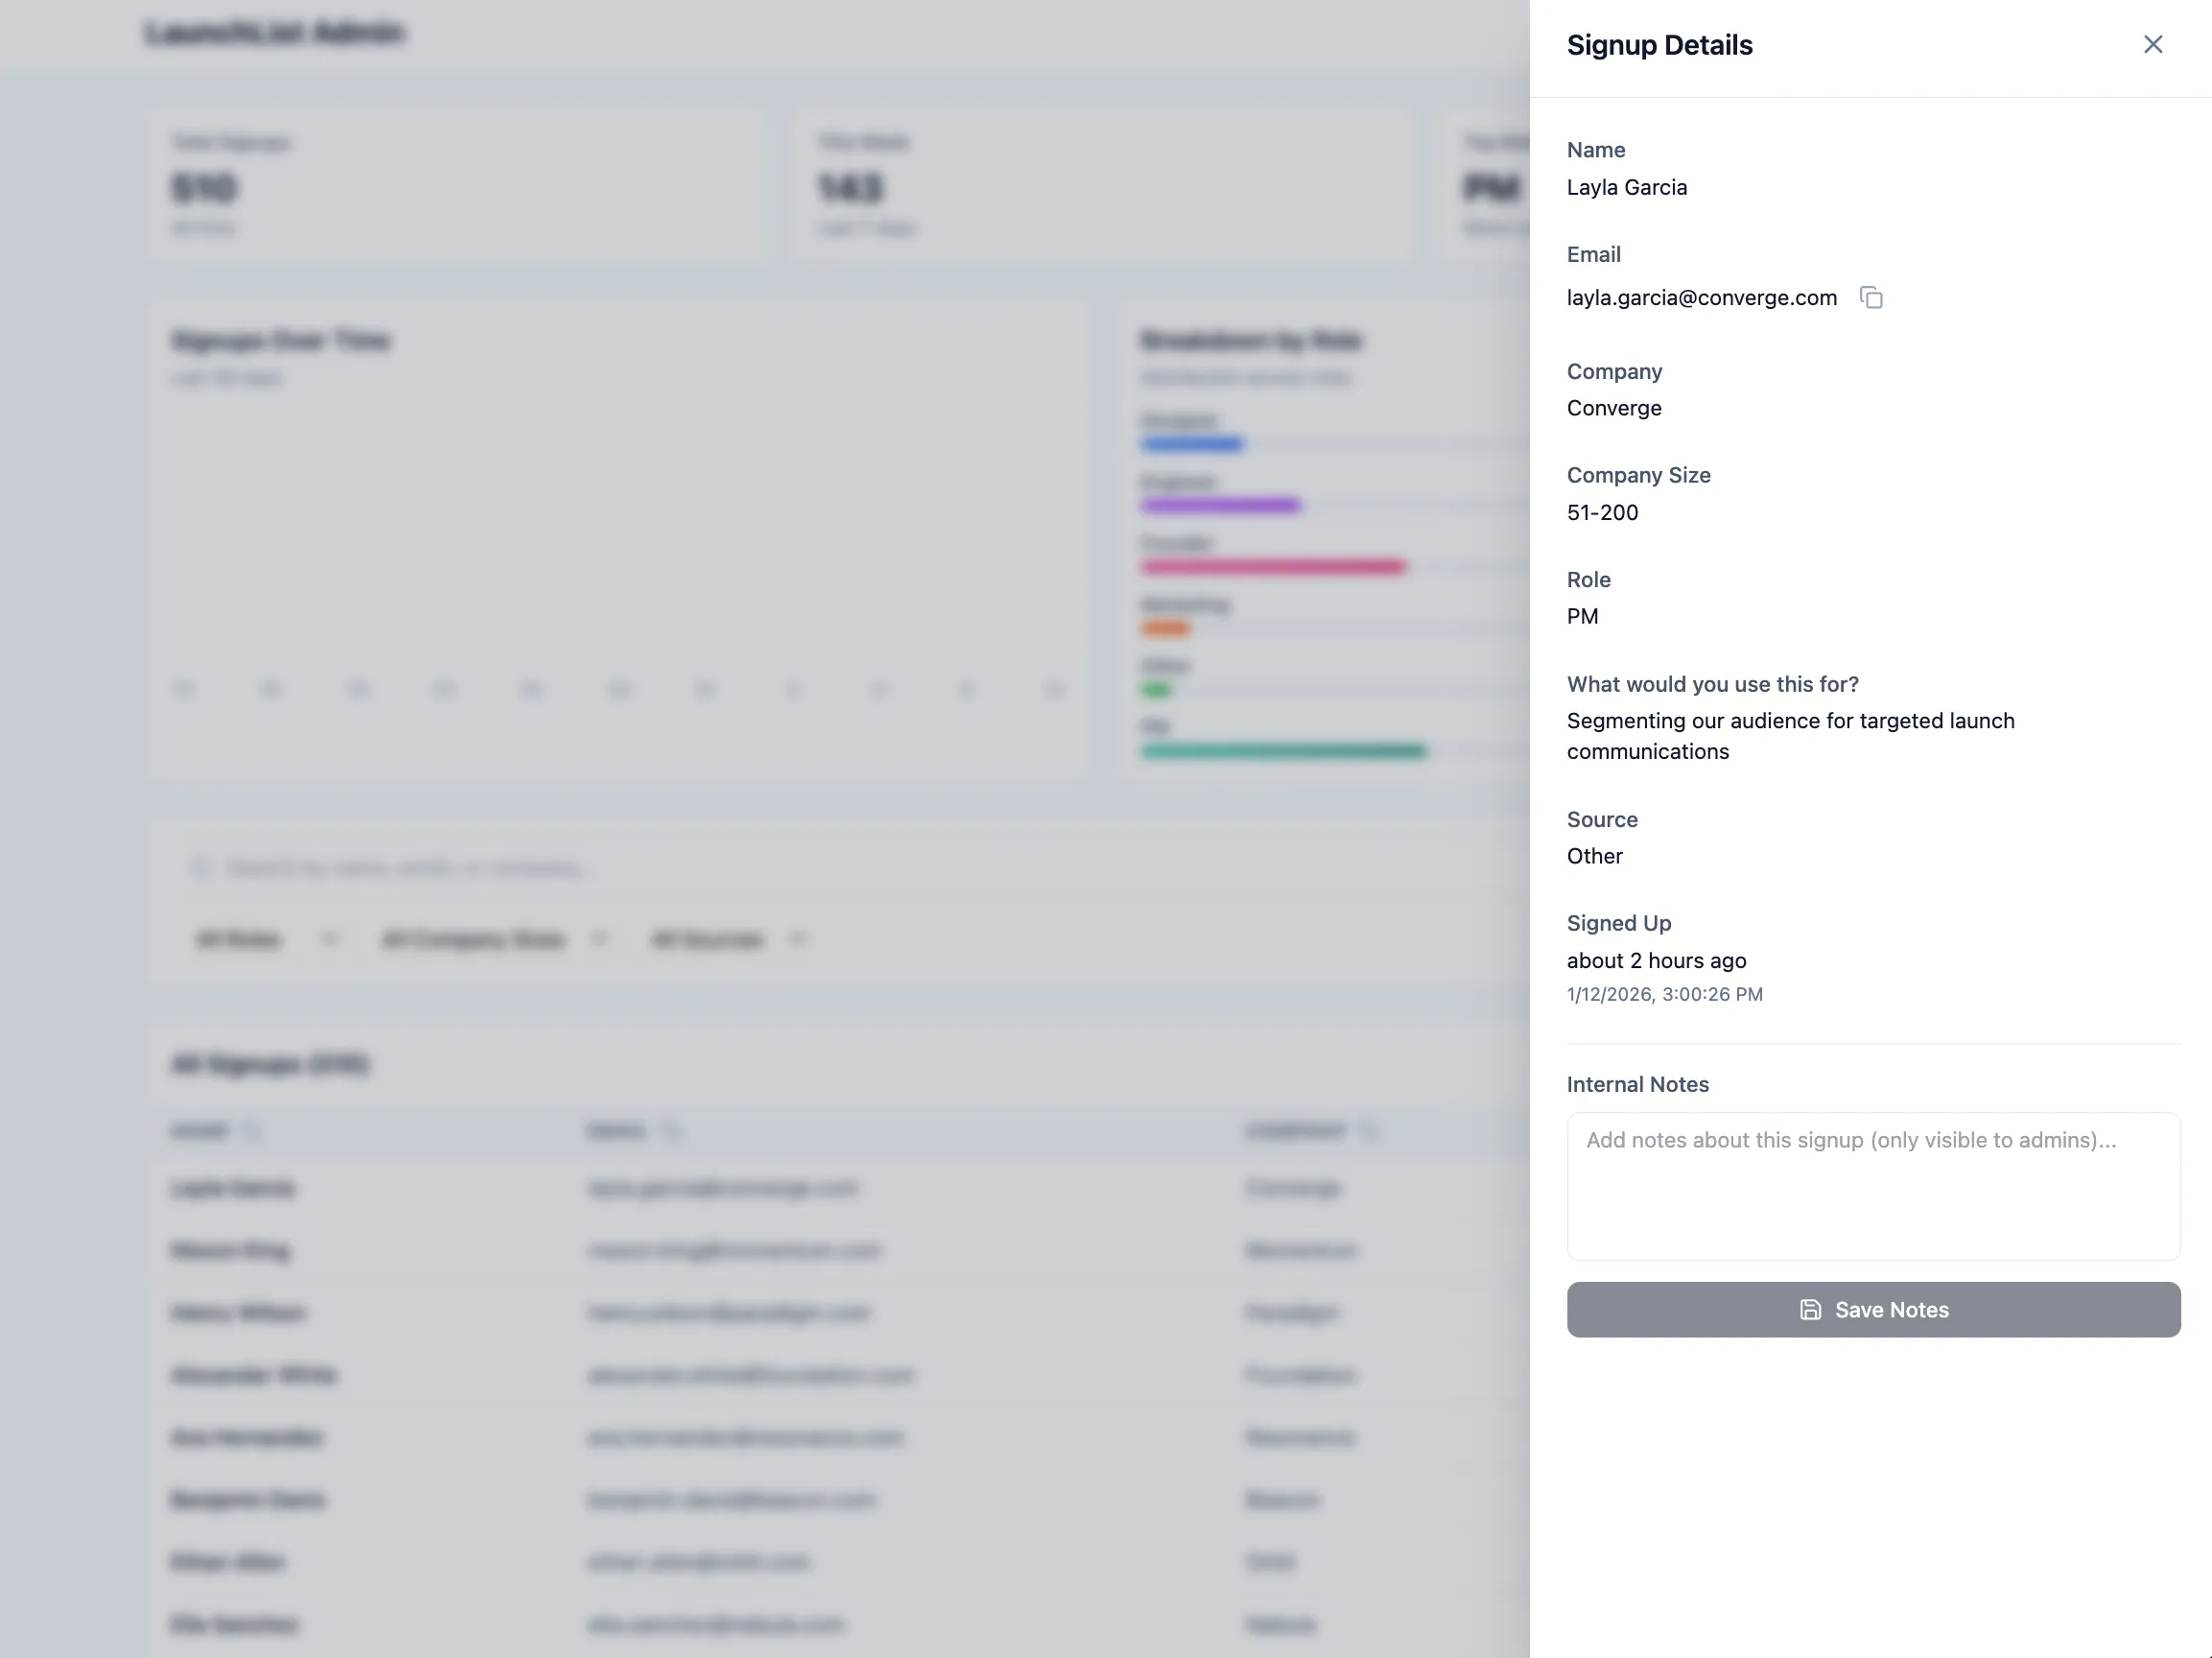2212x1658 pixels.
Task: Select the email address layla.garcia@converge.com
Action: (x=1702, y=297)
